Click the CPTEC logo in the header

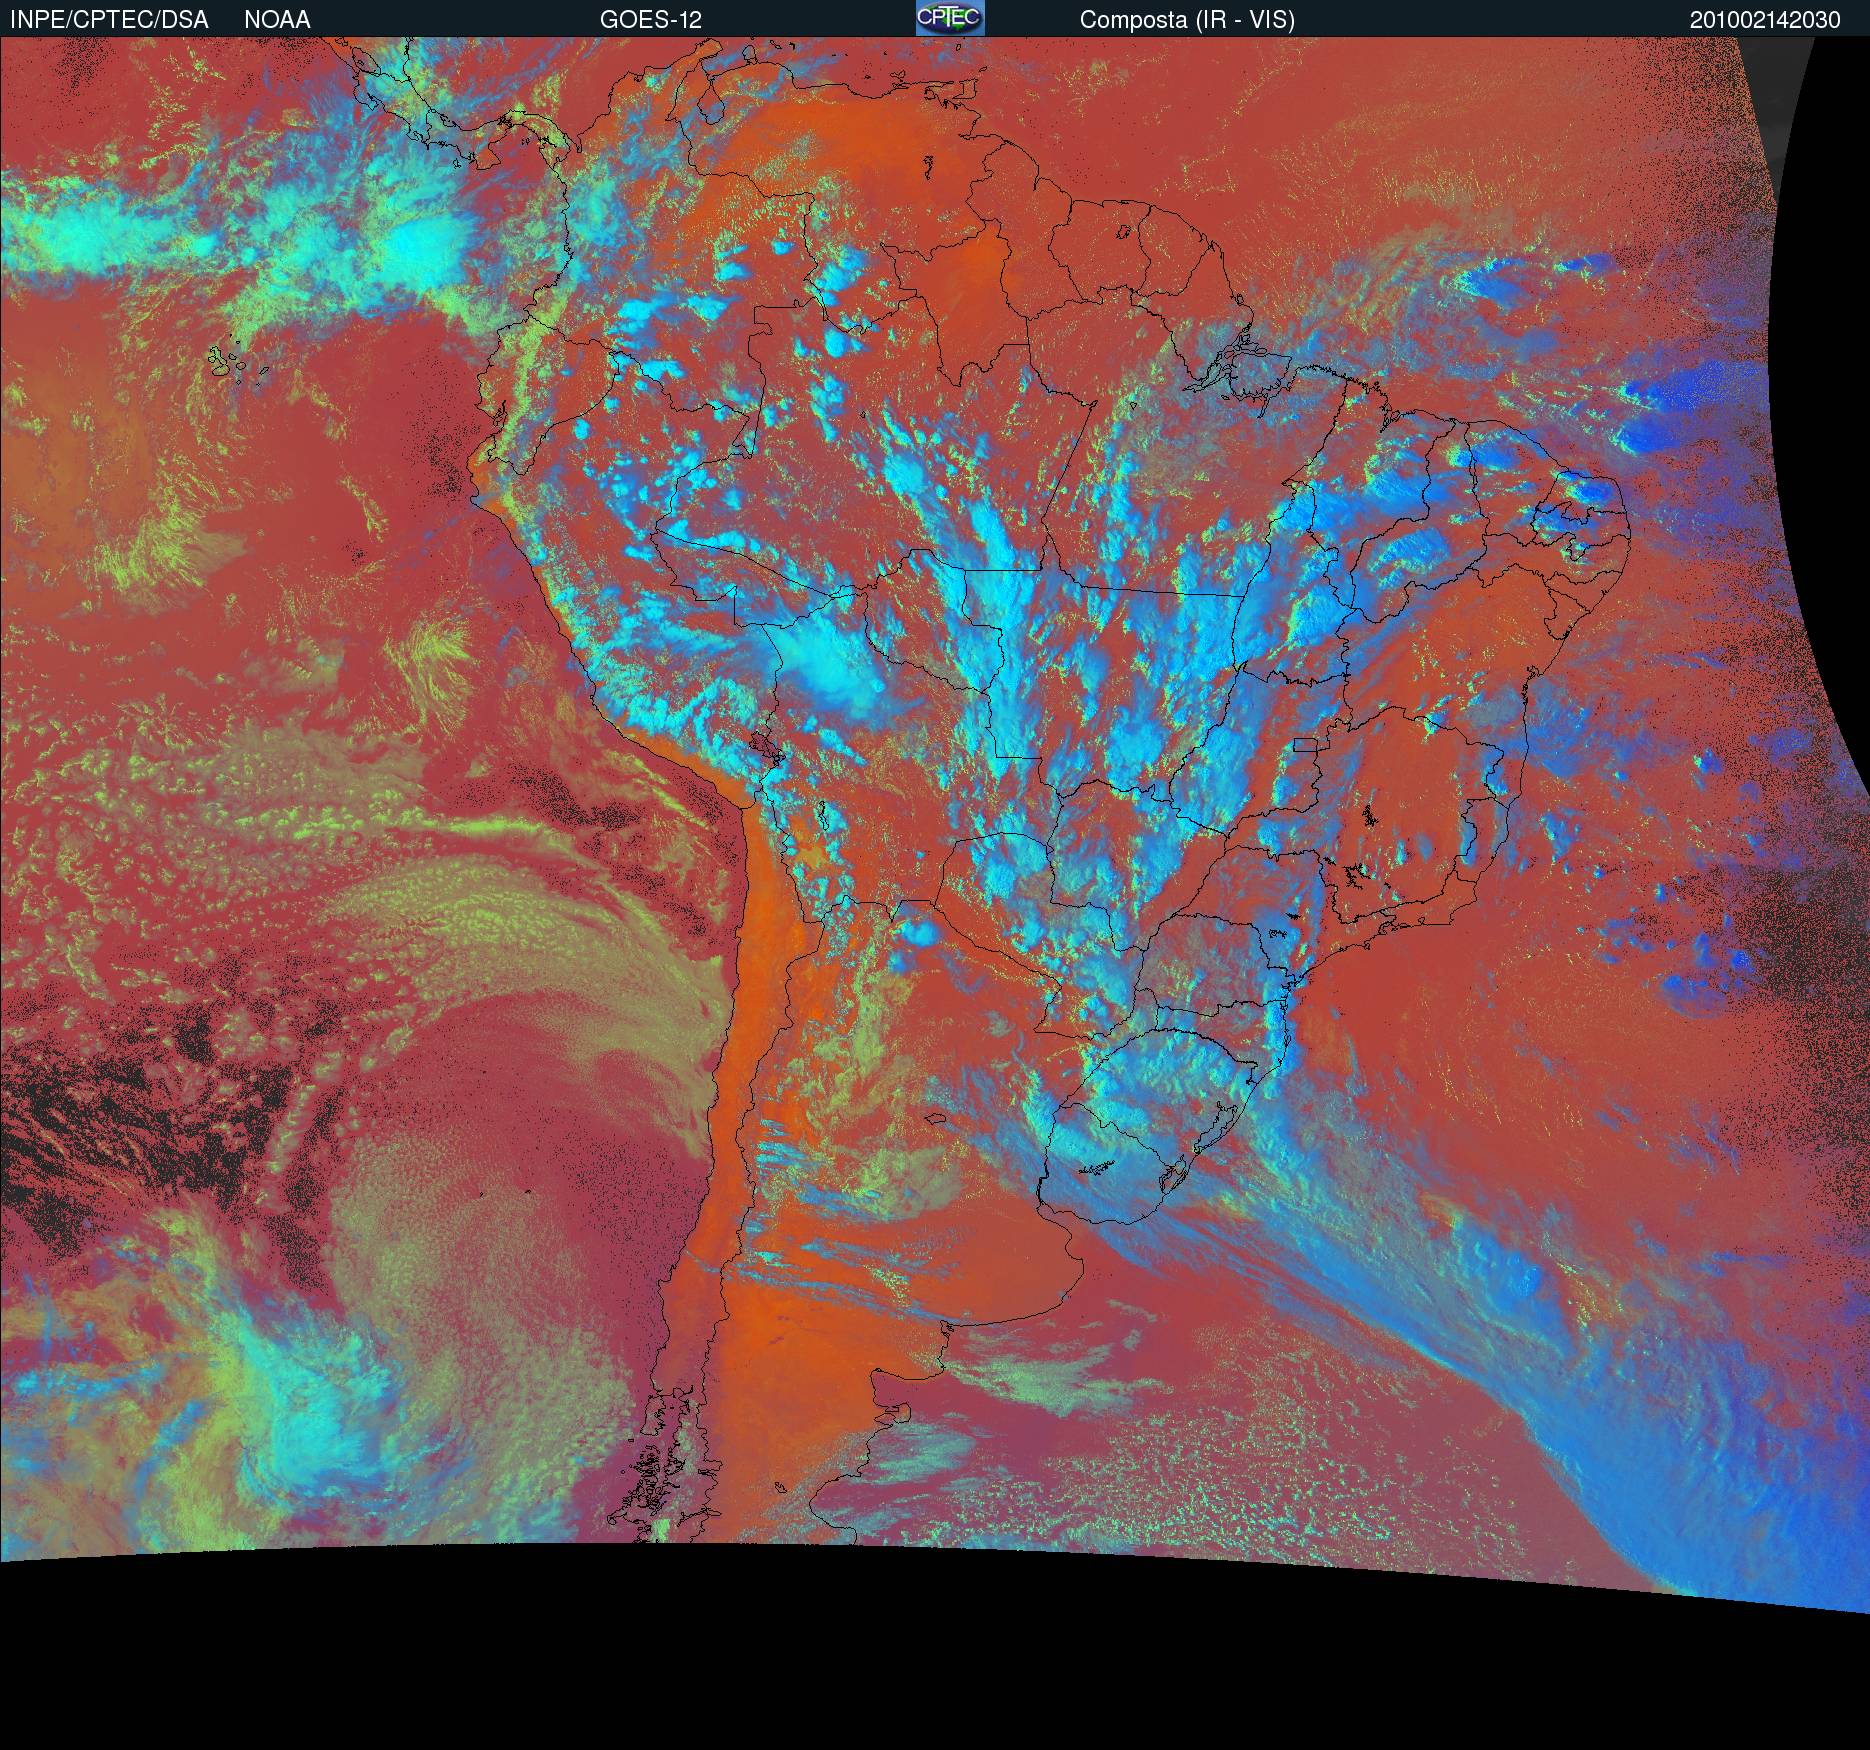[949, 18]
